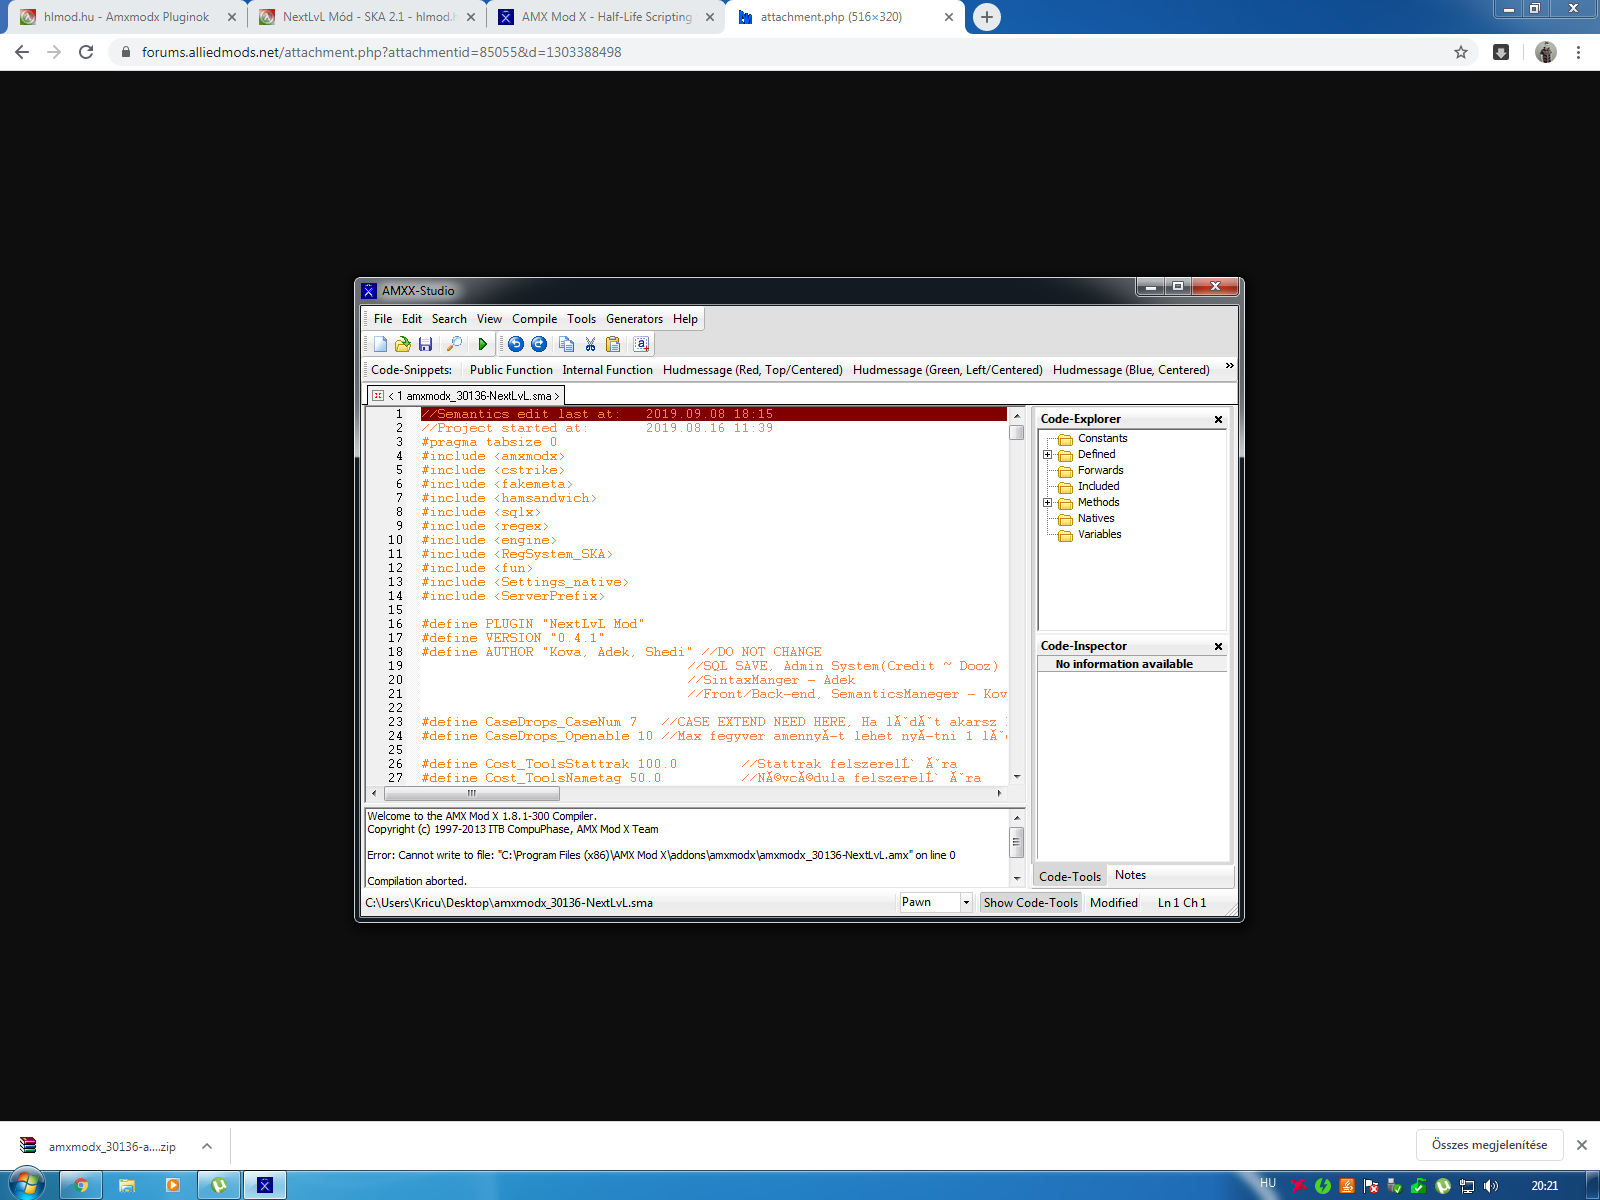Open the File menu in AMXX-Studio
The width and height of the screenshot is (1600, 1200).
click(383, 319)
